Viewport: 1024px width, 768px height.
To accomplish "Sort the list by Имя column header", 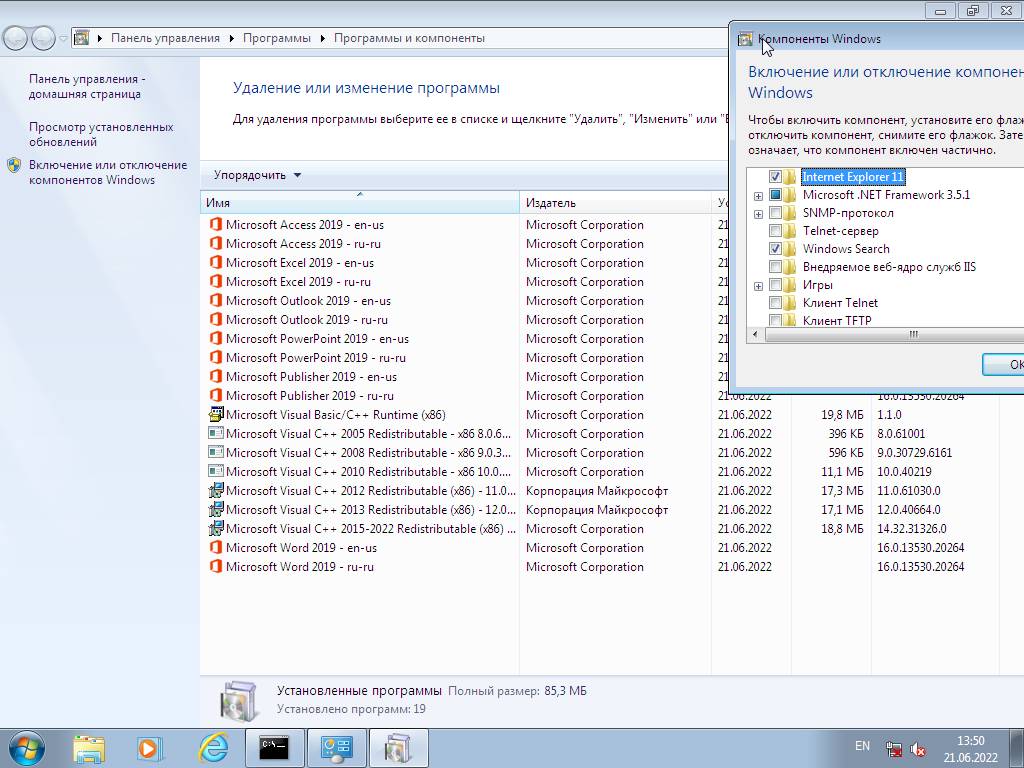I will pyautogui.click(x=360, y=202).
